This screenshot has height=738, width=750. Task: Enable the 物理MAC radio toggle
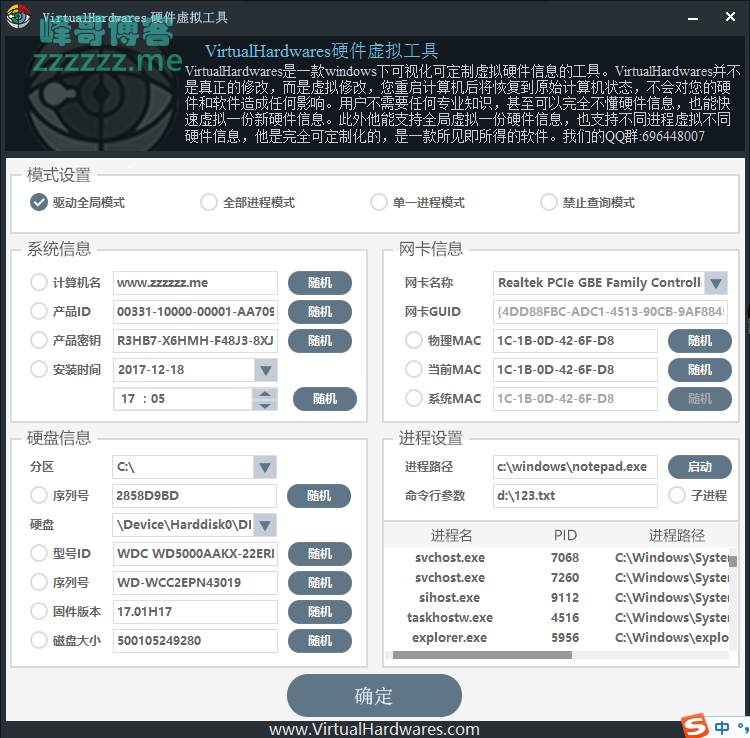(414, 341)
